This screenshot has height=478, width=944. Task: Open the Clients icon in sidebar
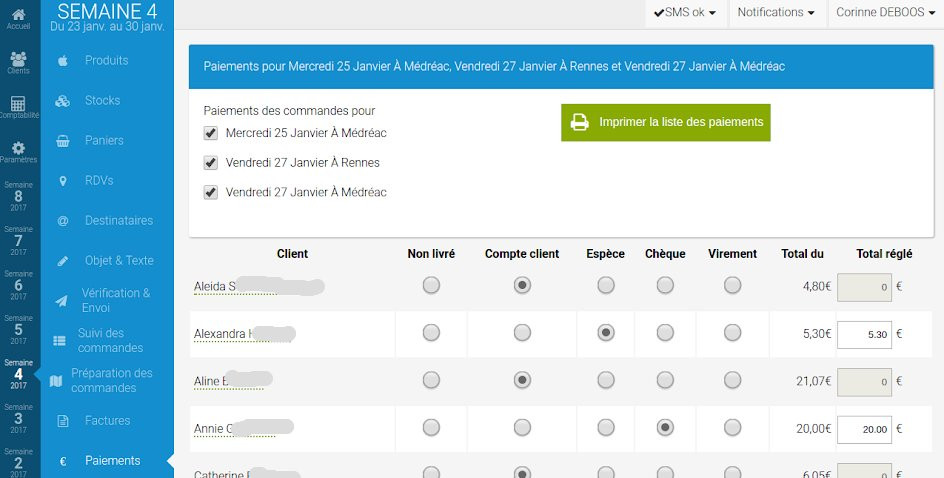tap(18, 60)
